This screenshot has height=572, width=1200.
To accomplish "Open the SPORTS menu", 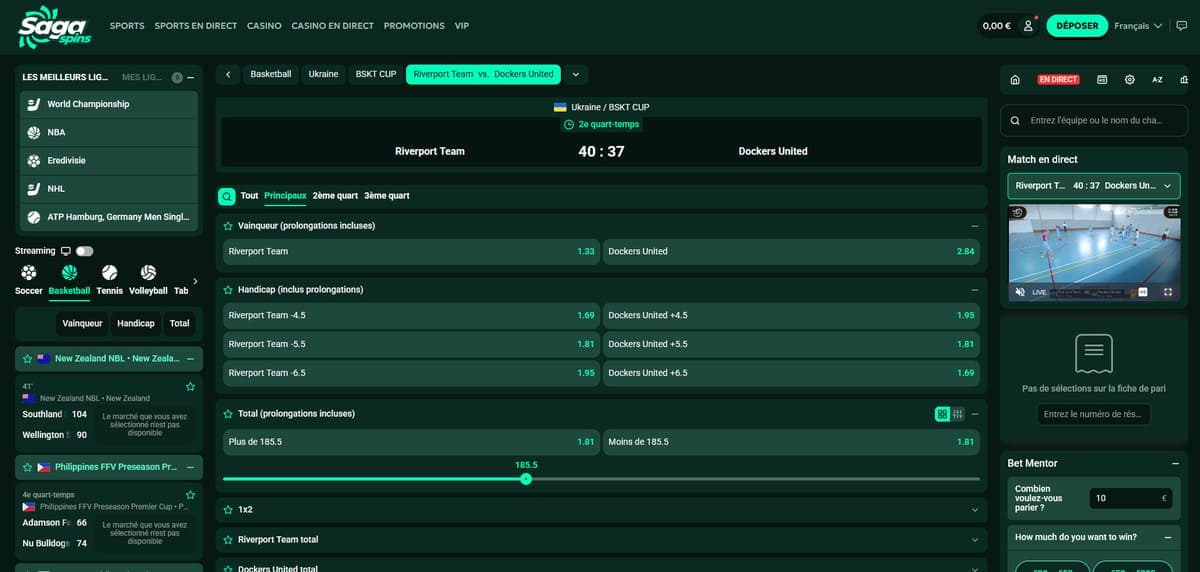I will pyautogui.click(x=127, y=26).
